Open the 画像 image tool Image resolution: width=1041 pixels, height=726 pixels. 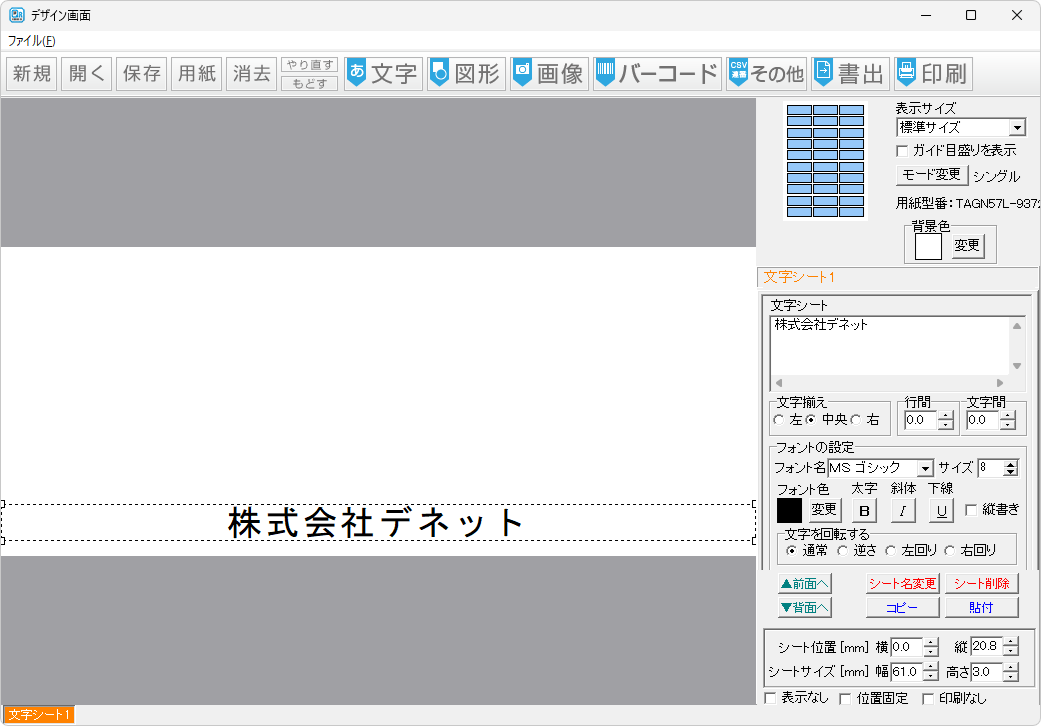pyautogui.click(x=549, y=73)
